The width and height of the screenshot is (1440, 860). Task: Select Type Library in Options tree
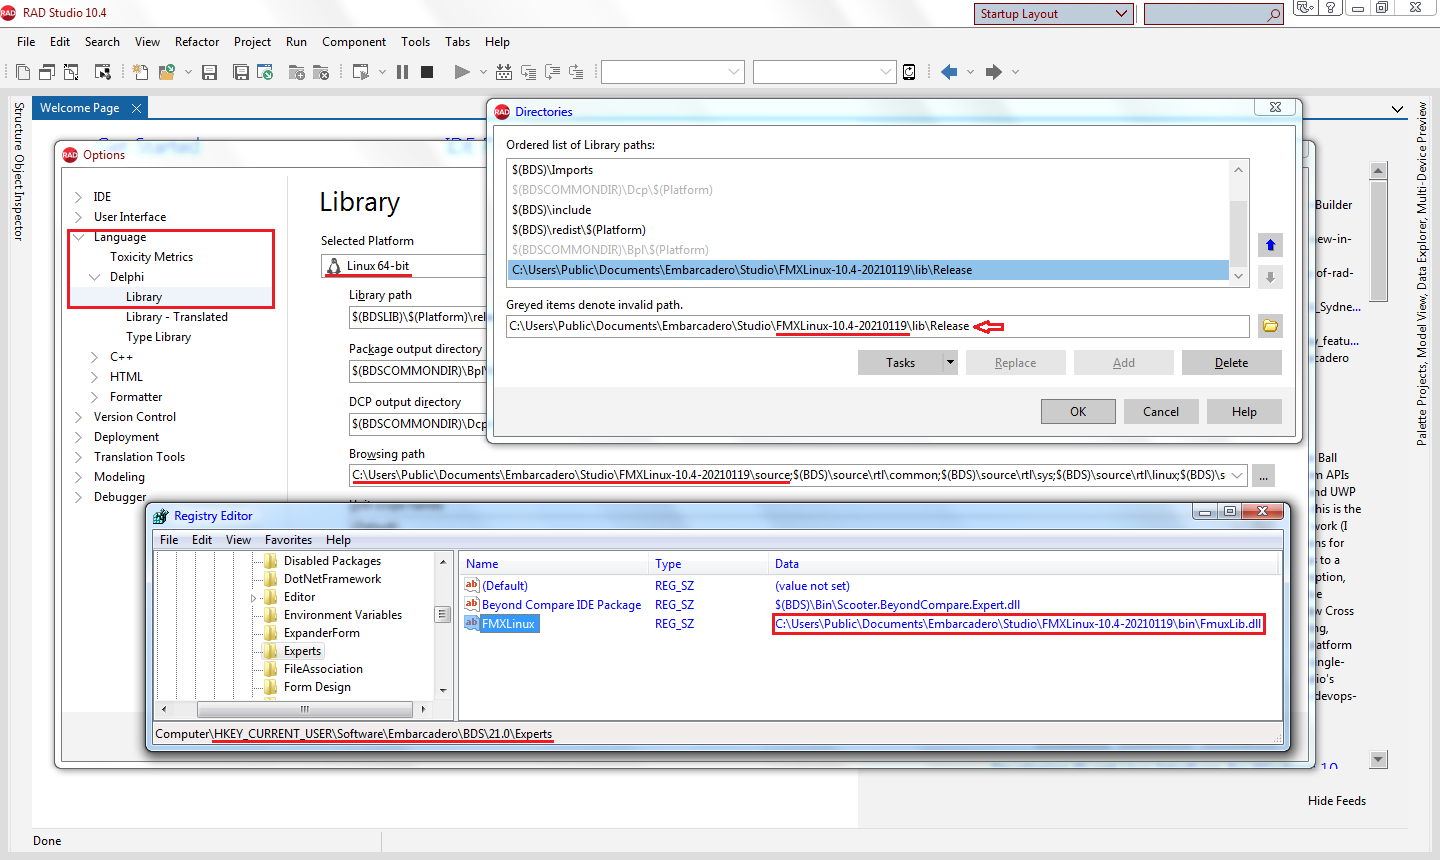(x=158, y=337)
